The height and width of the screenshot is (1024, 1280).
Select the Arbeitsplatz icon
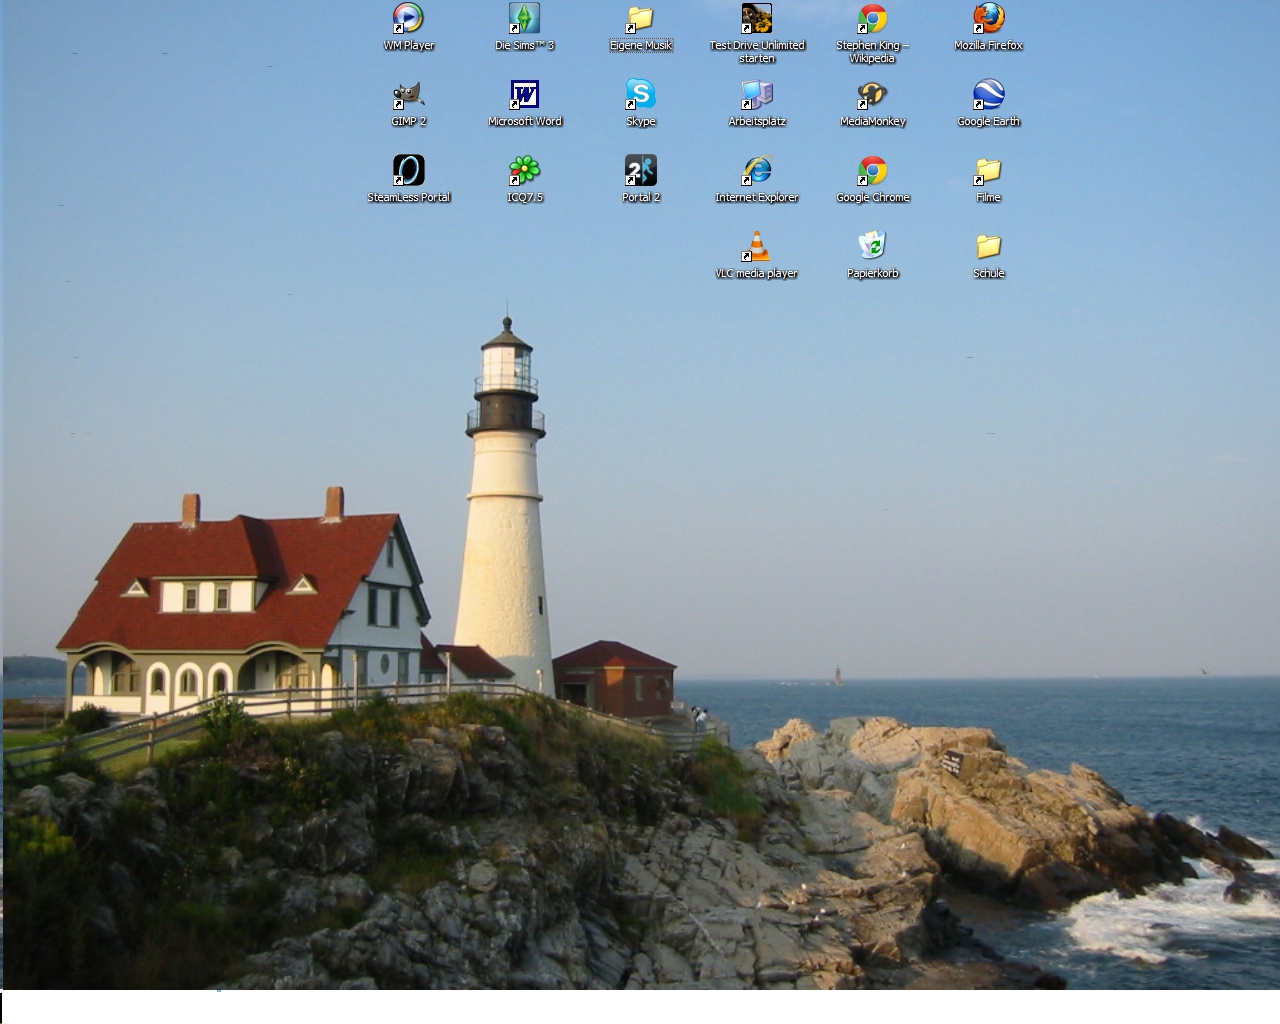[x=756, y=95]
